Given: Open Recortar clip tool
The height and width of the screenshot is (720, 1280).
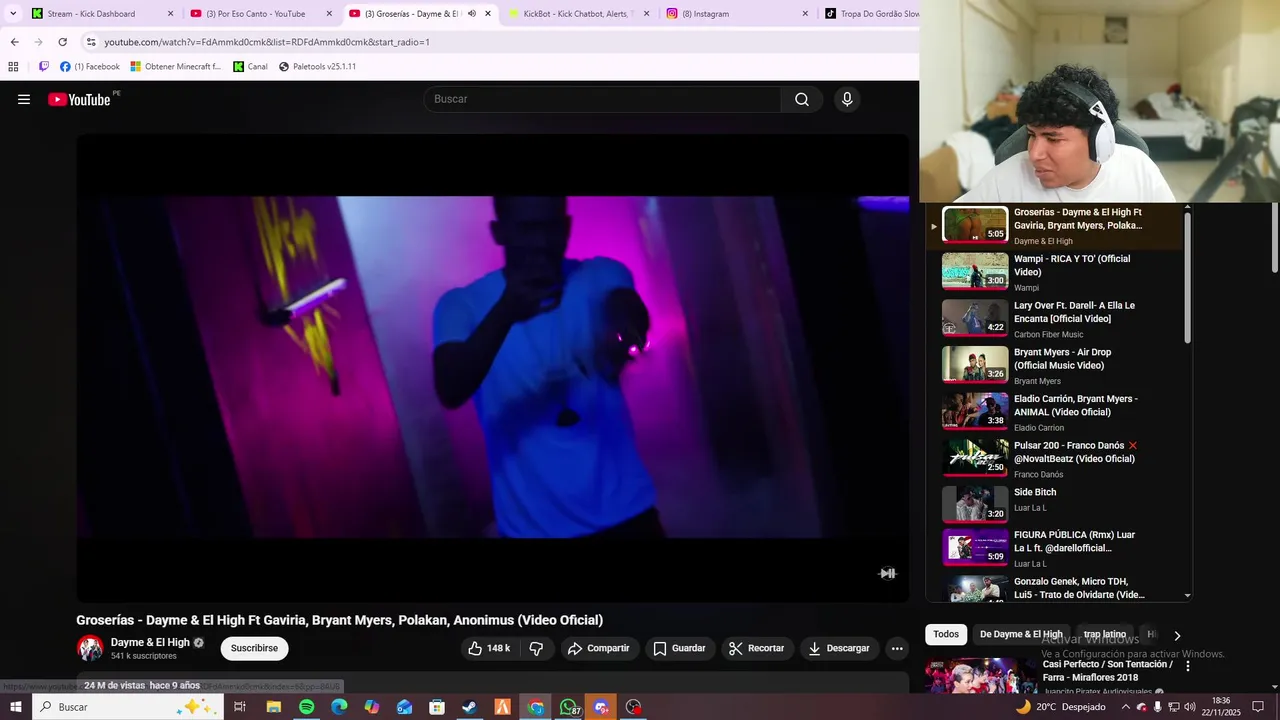Looking at the screenshot, I should tap(756, 648).
